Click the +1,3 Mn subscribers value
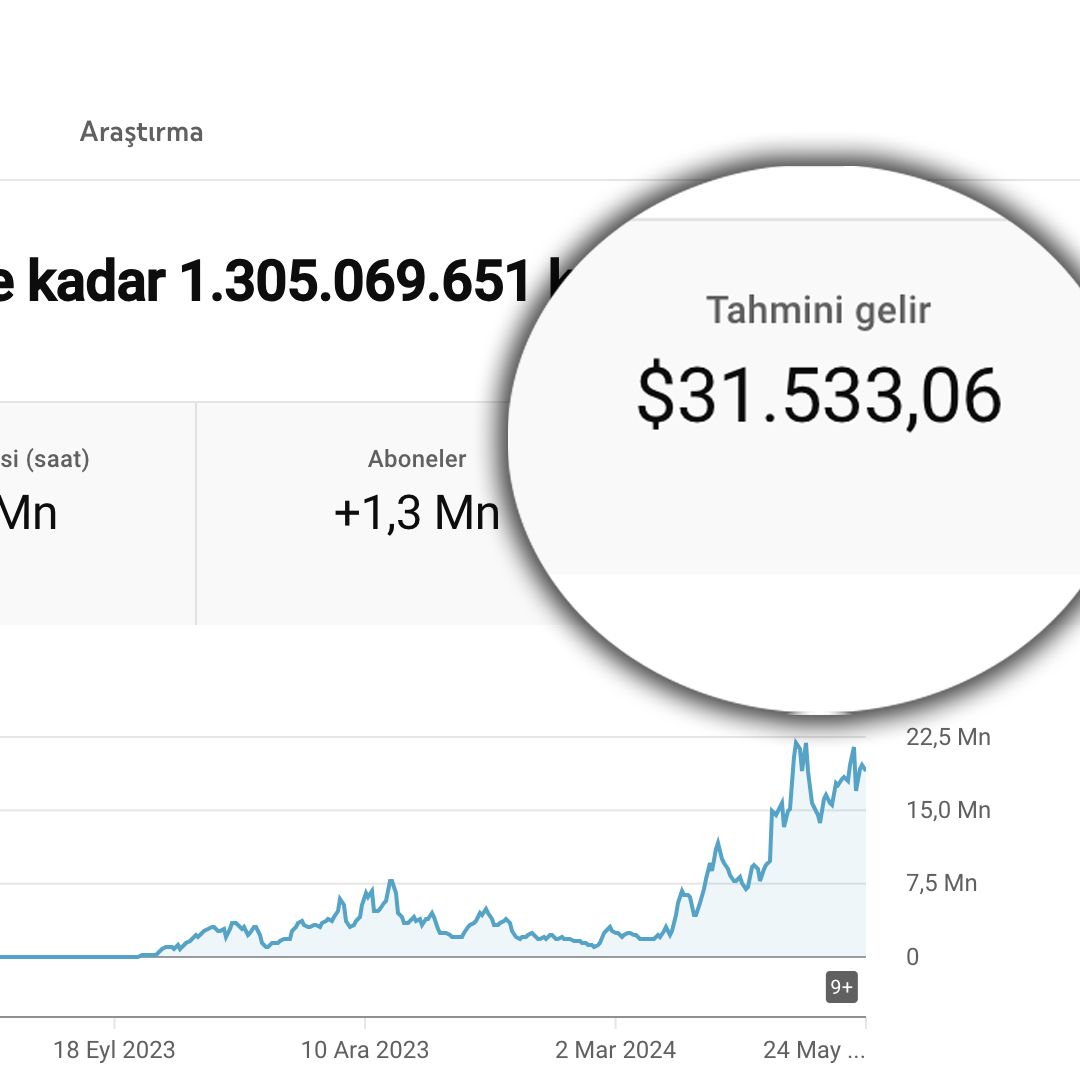Screen dimensions: 1080x1080 point(417,513)
